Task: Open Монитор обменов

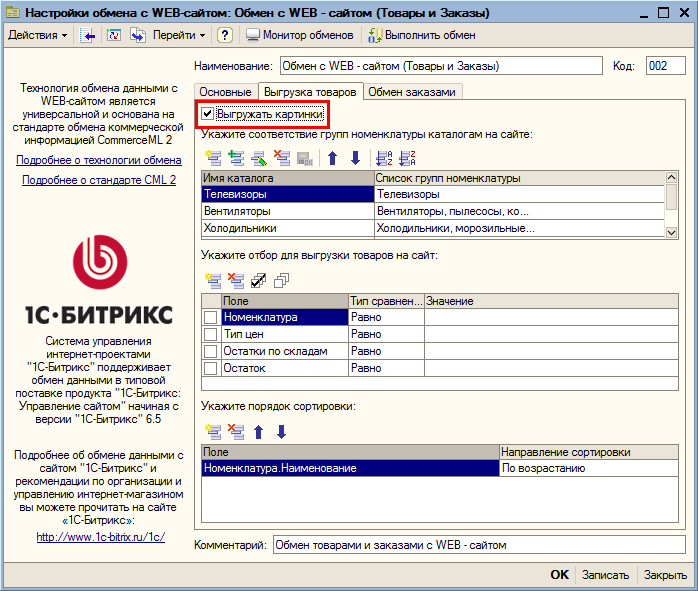Action: [300, 35]
